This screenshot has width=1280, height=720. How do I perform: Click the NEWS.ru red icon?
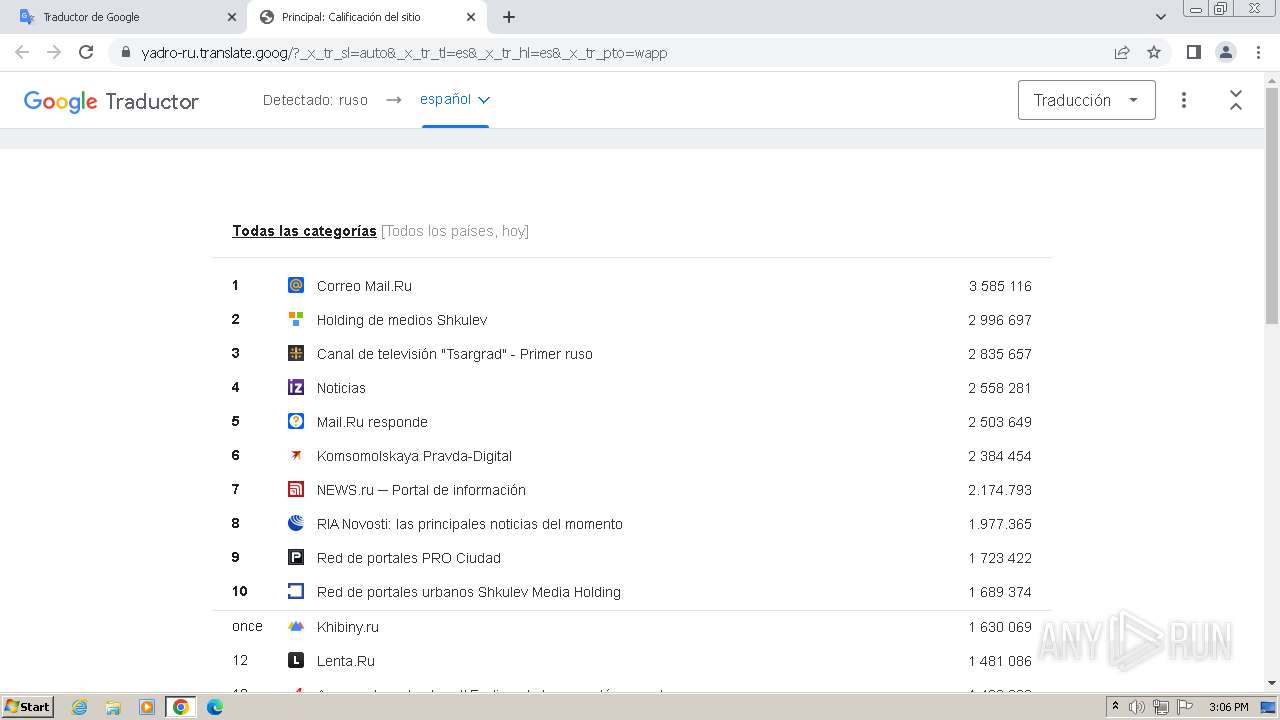coord(296,489)
